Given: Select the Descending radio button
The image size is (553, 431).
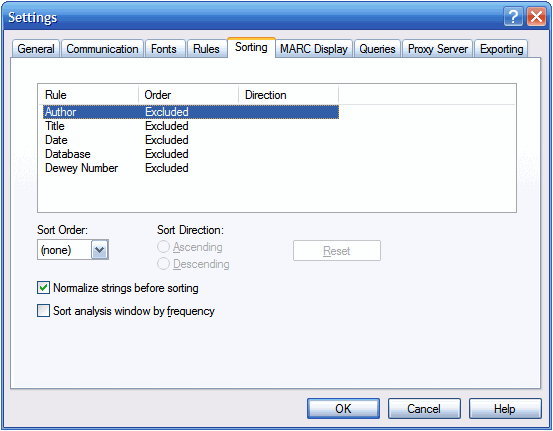Looking at the screenshot, I should [x=163, y=264].
